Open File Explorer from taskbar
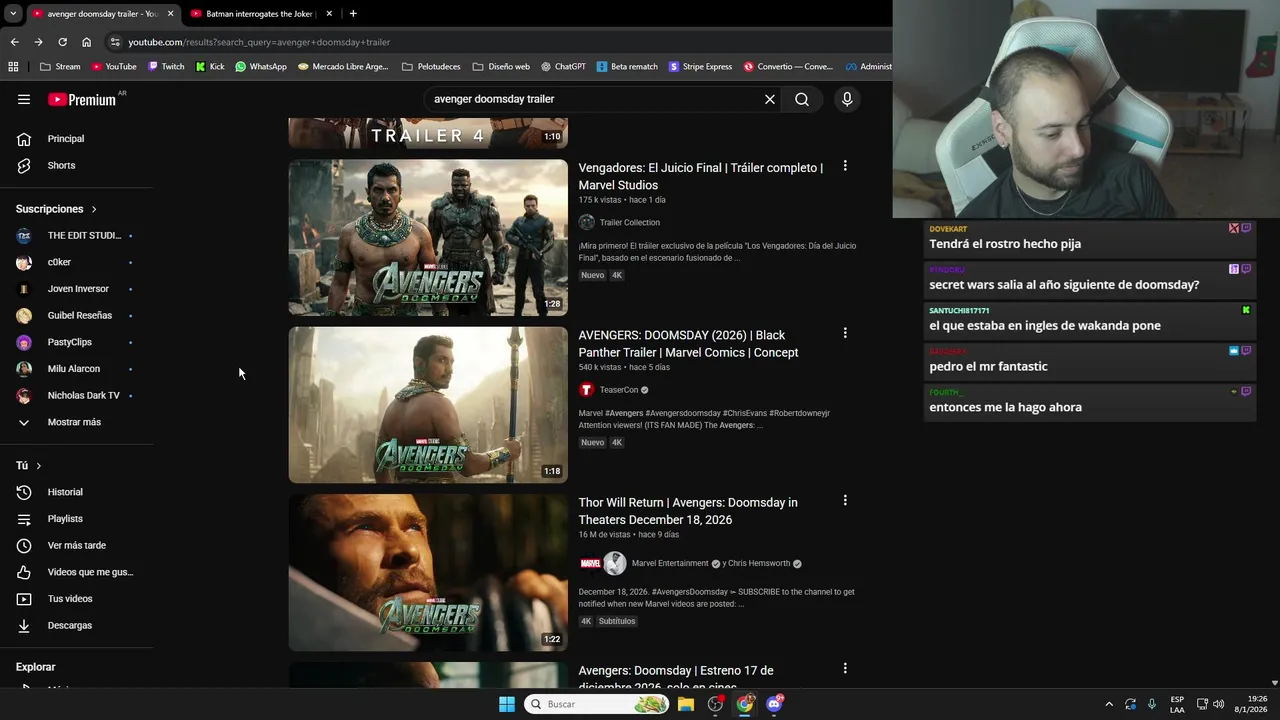Screen dimensions: 1280x720 [x=686, y=704]
